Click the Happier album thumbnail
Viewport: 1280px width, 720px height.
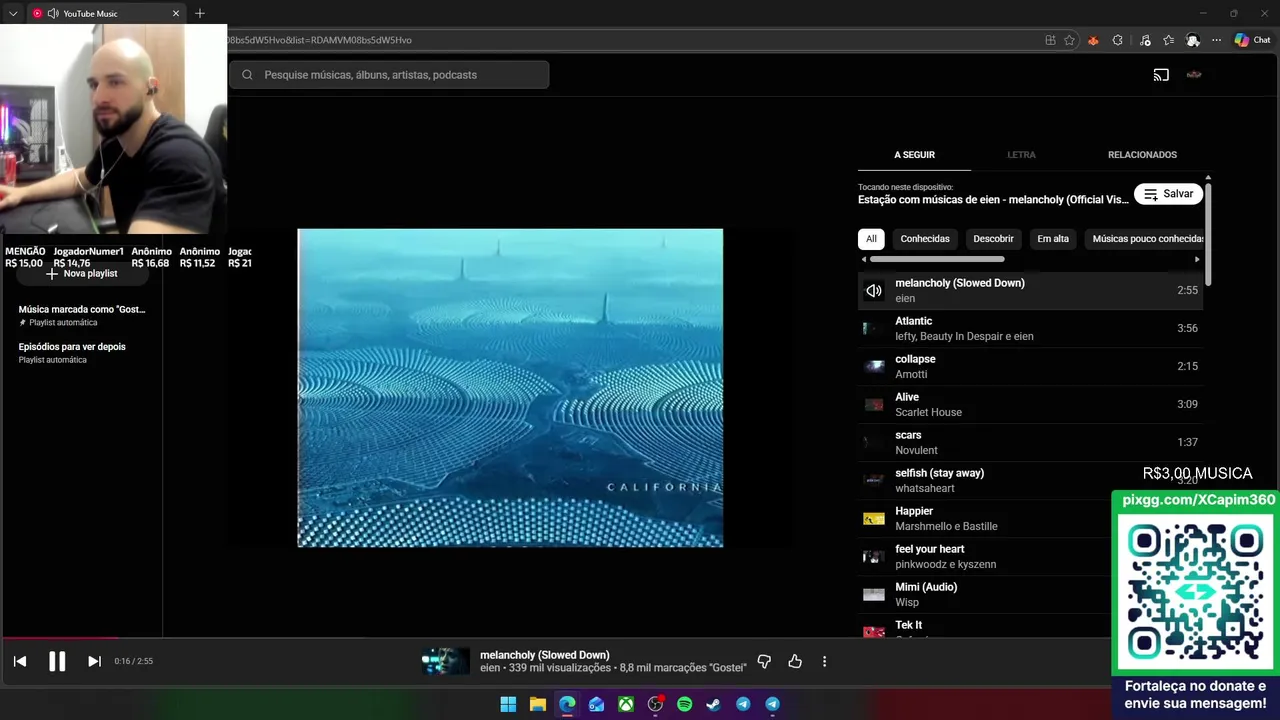pyautogui.click(x=874, y=519)
